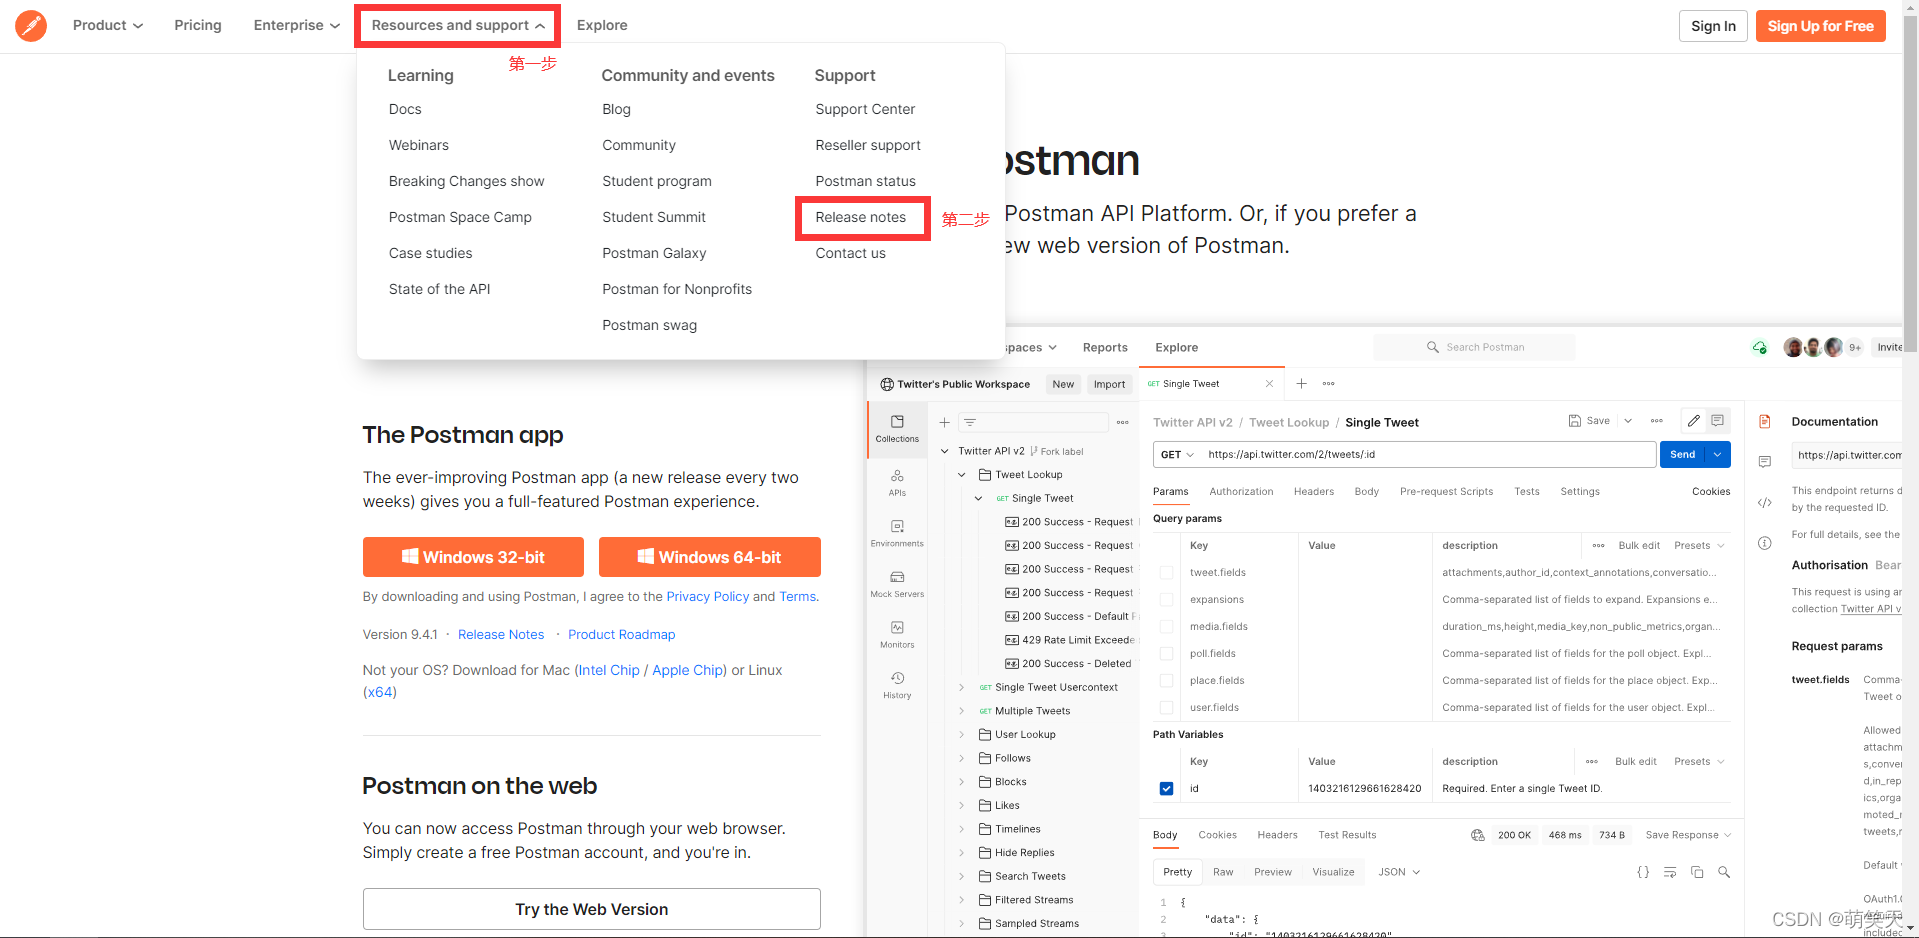Click the new tab plus icon
This screenshot has height=938, width=1919.
pyautogui.click(x=1301, y=384)
